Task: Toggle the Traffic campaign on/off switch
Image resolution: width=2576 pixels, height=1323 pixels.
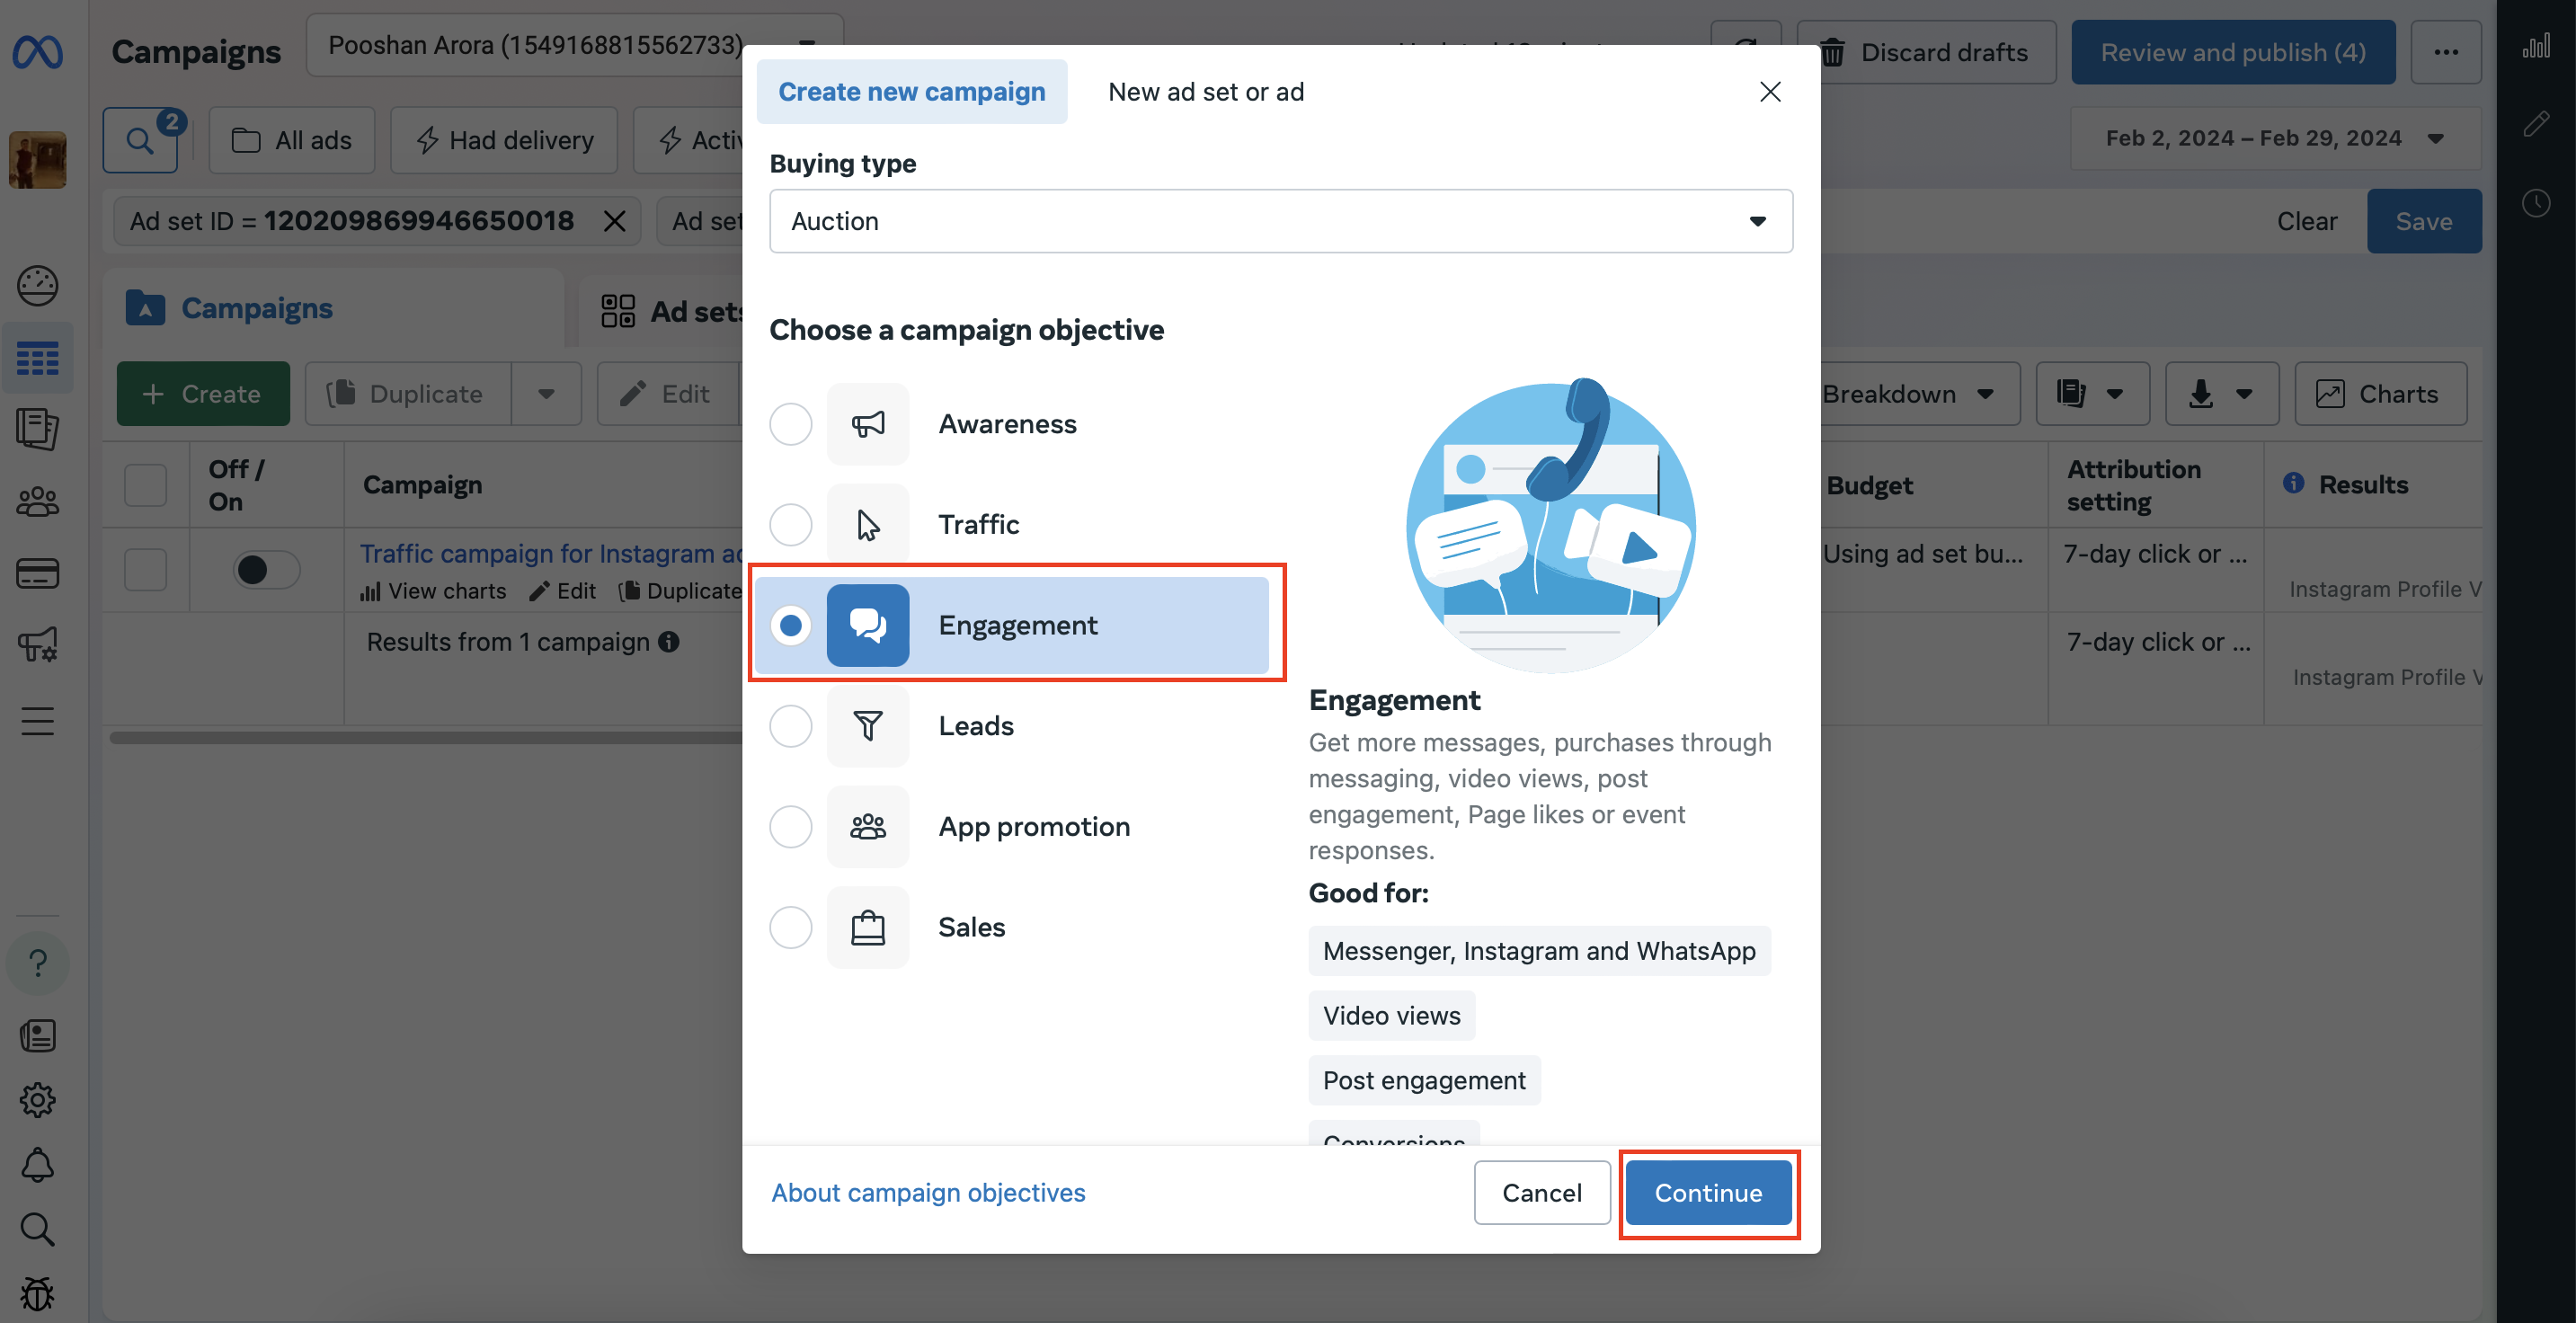Action: pos(266,570)
